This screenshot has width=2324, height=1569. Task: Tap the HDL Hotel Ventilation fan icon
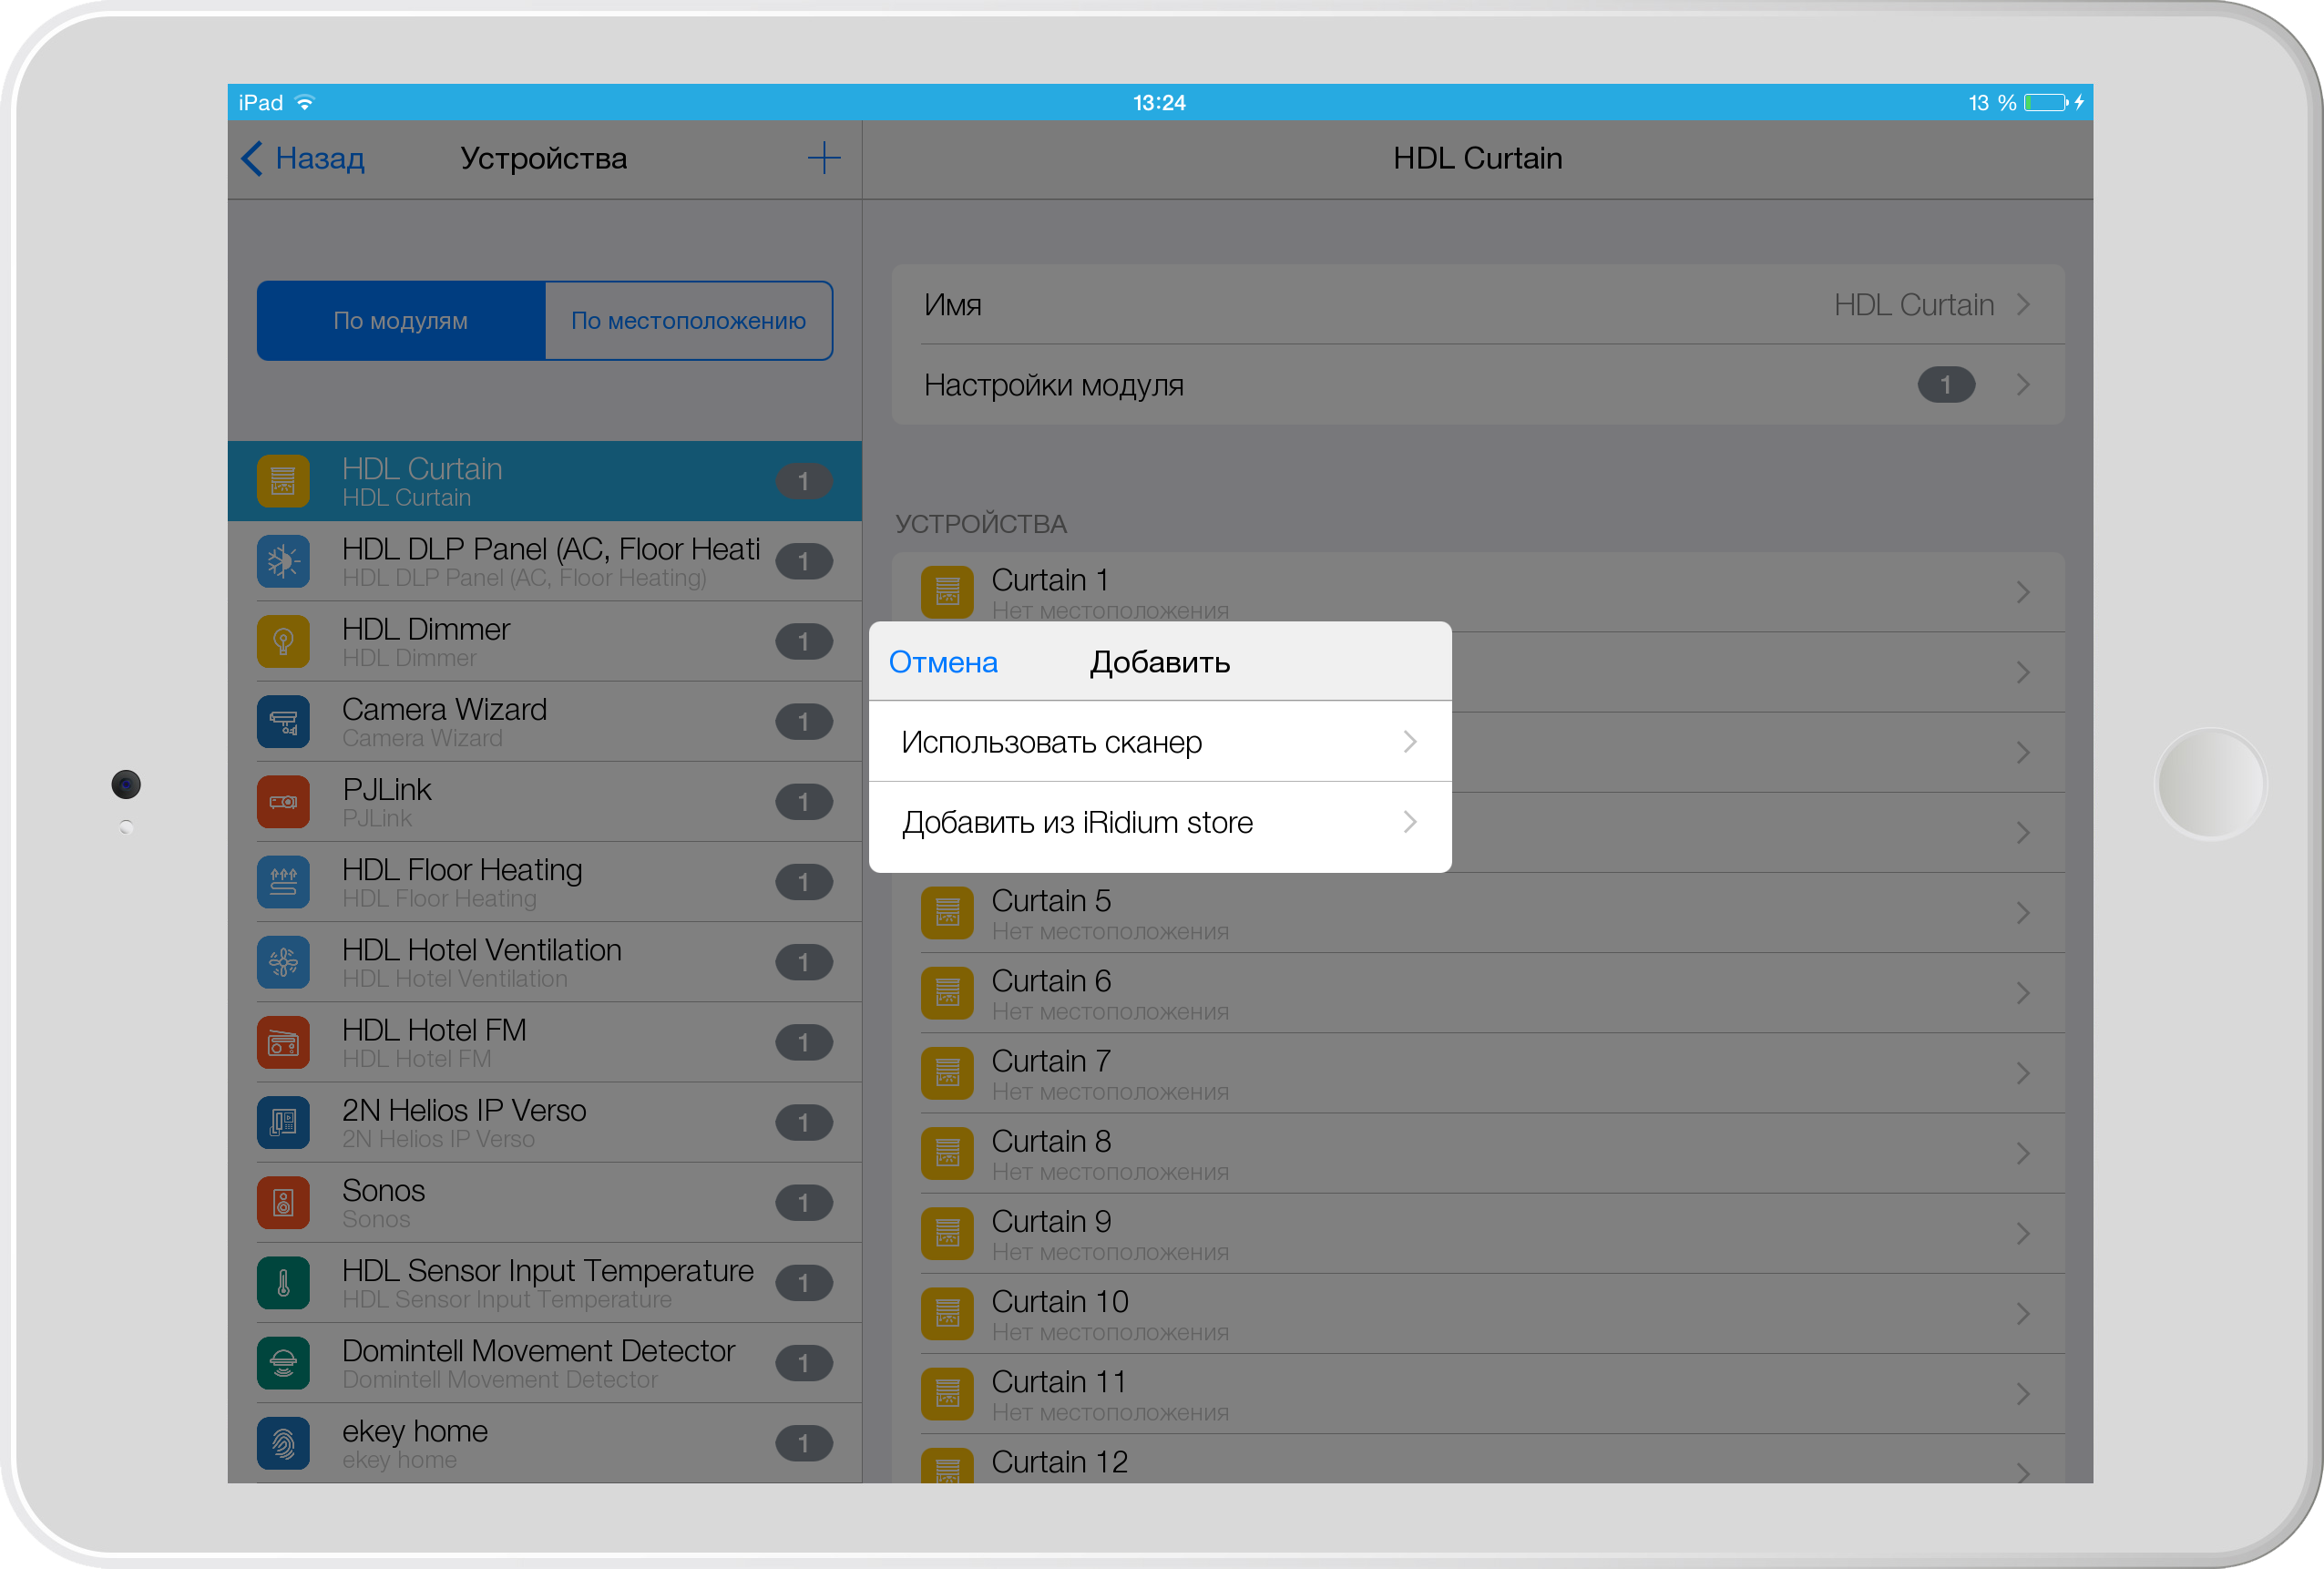pyautogui.click(x=283, y=962)
